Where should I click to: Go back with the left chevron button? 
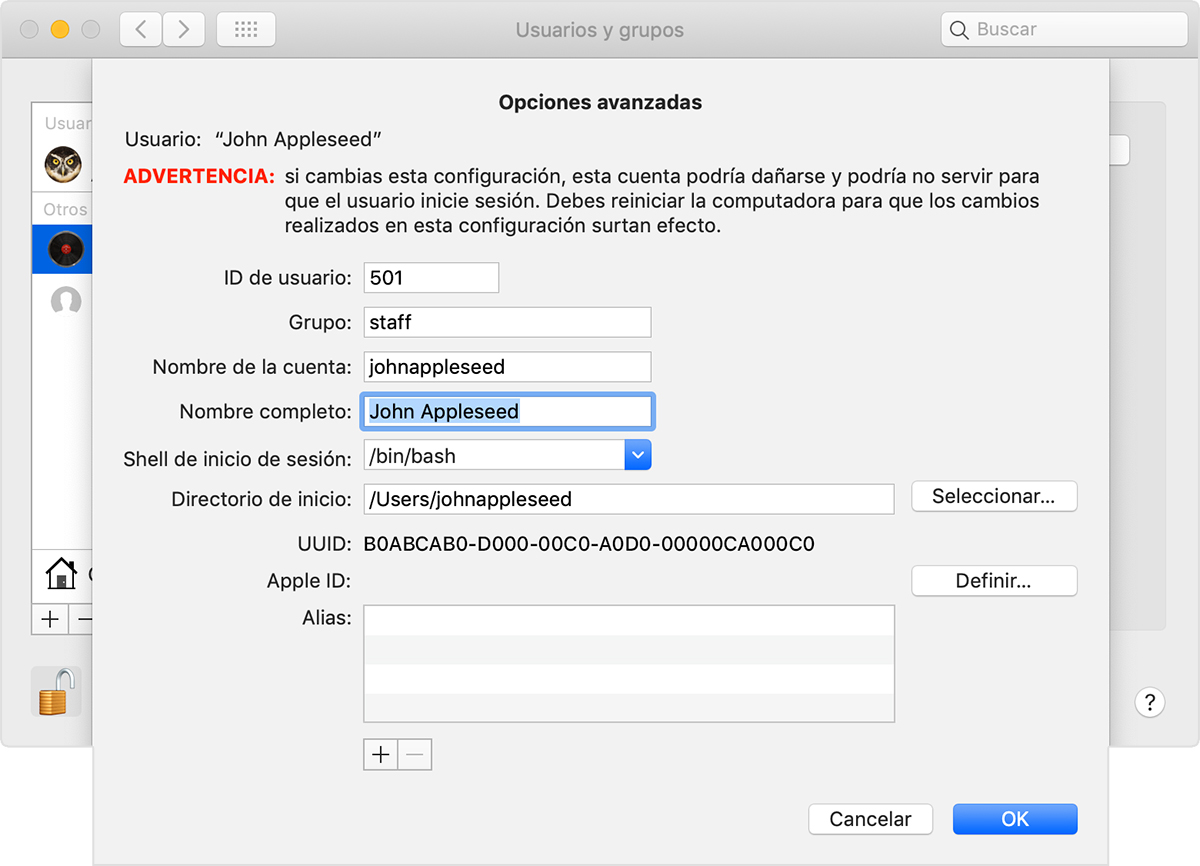[141, 30]
